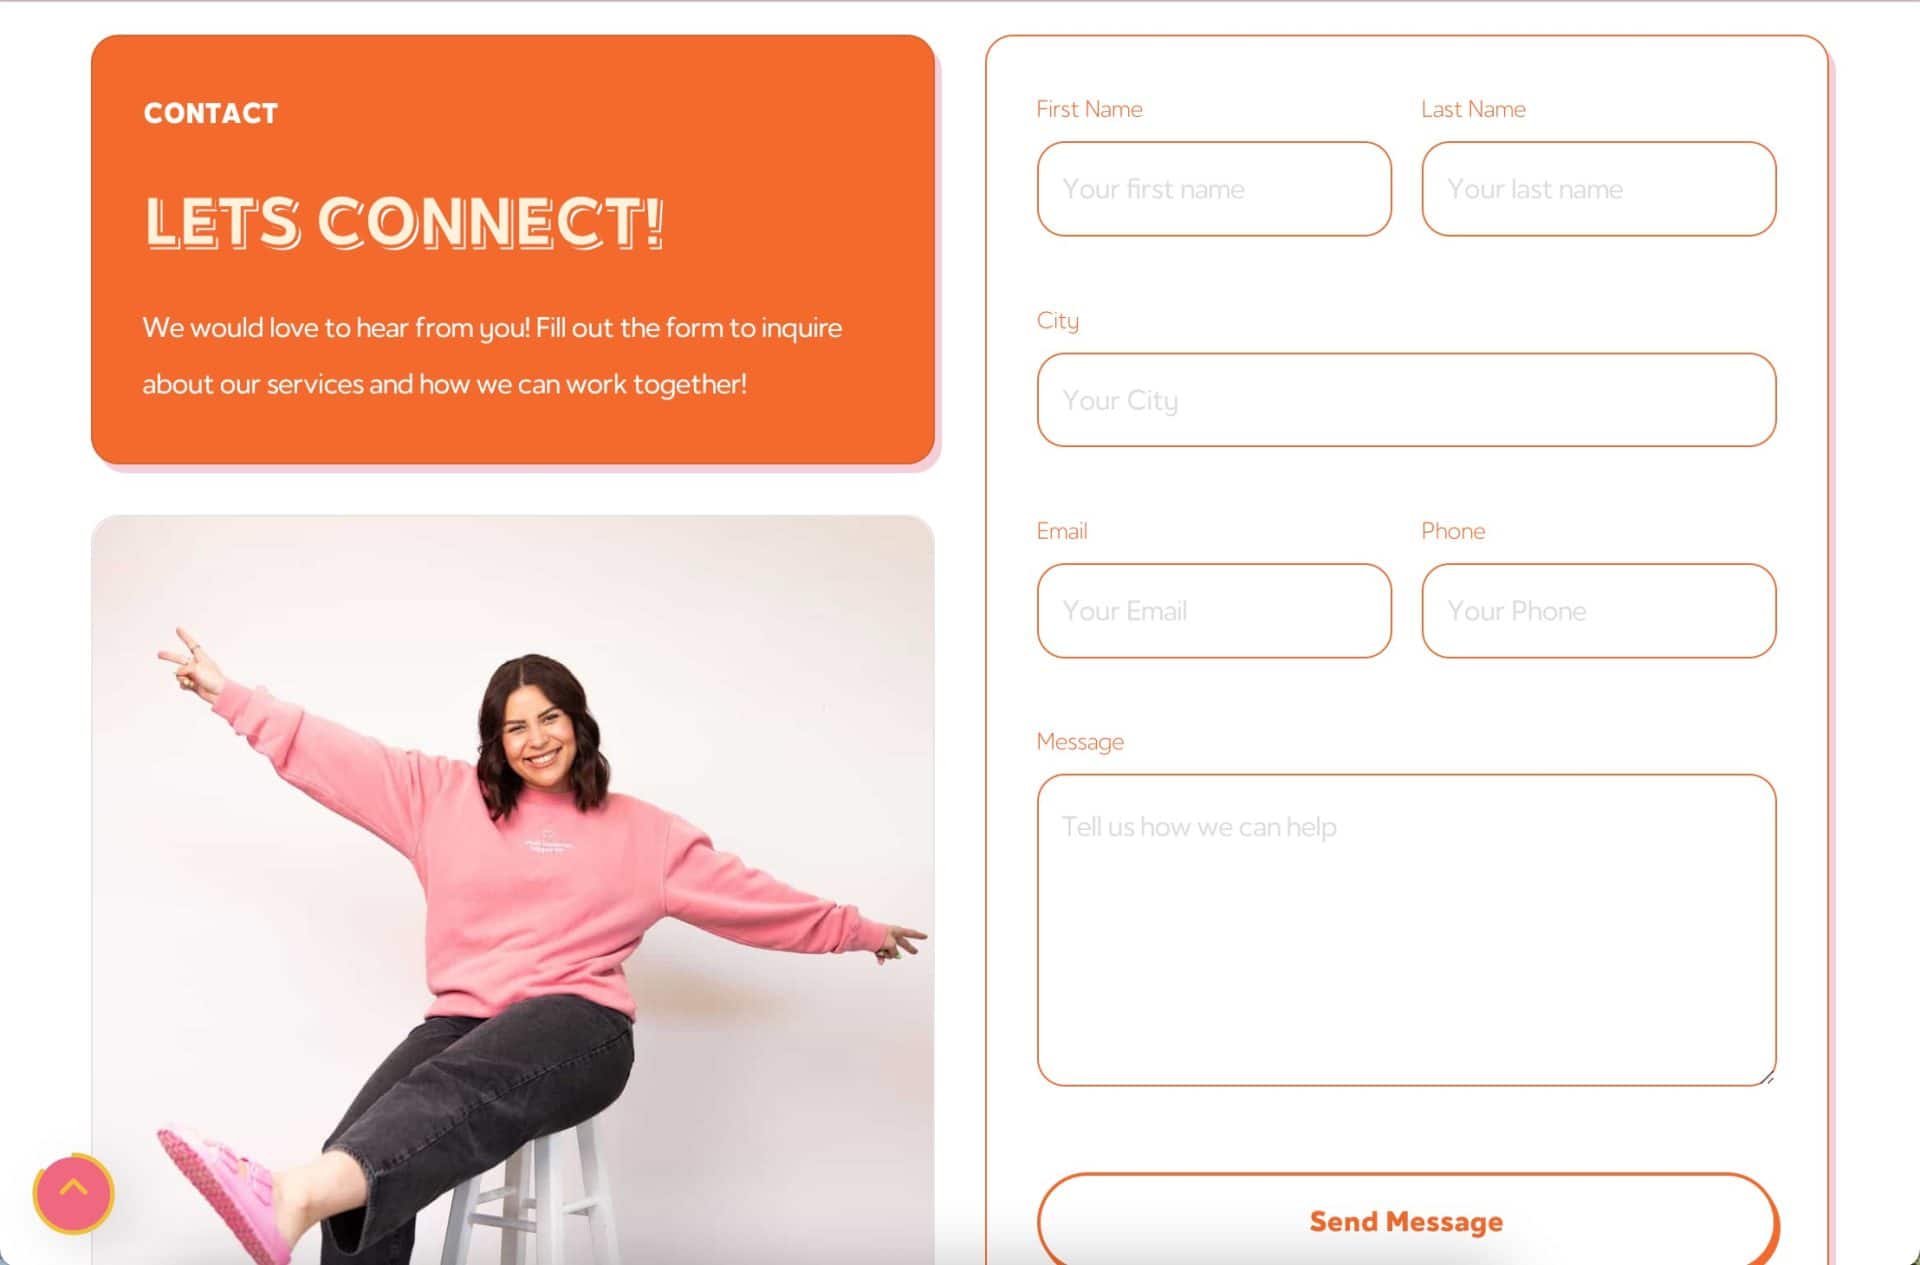Screen dimensions: 1920x1265
Task: Focus the Last Name input field
Action: (x=1598, y=189)
